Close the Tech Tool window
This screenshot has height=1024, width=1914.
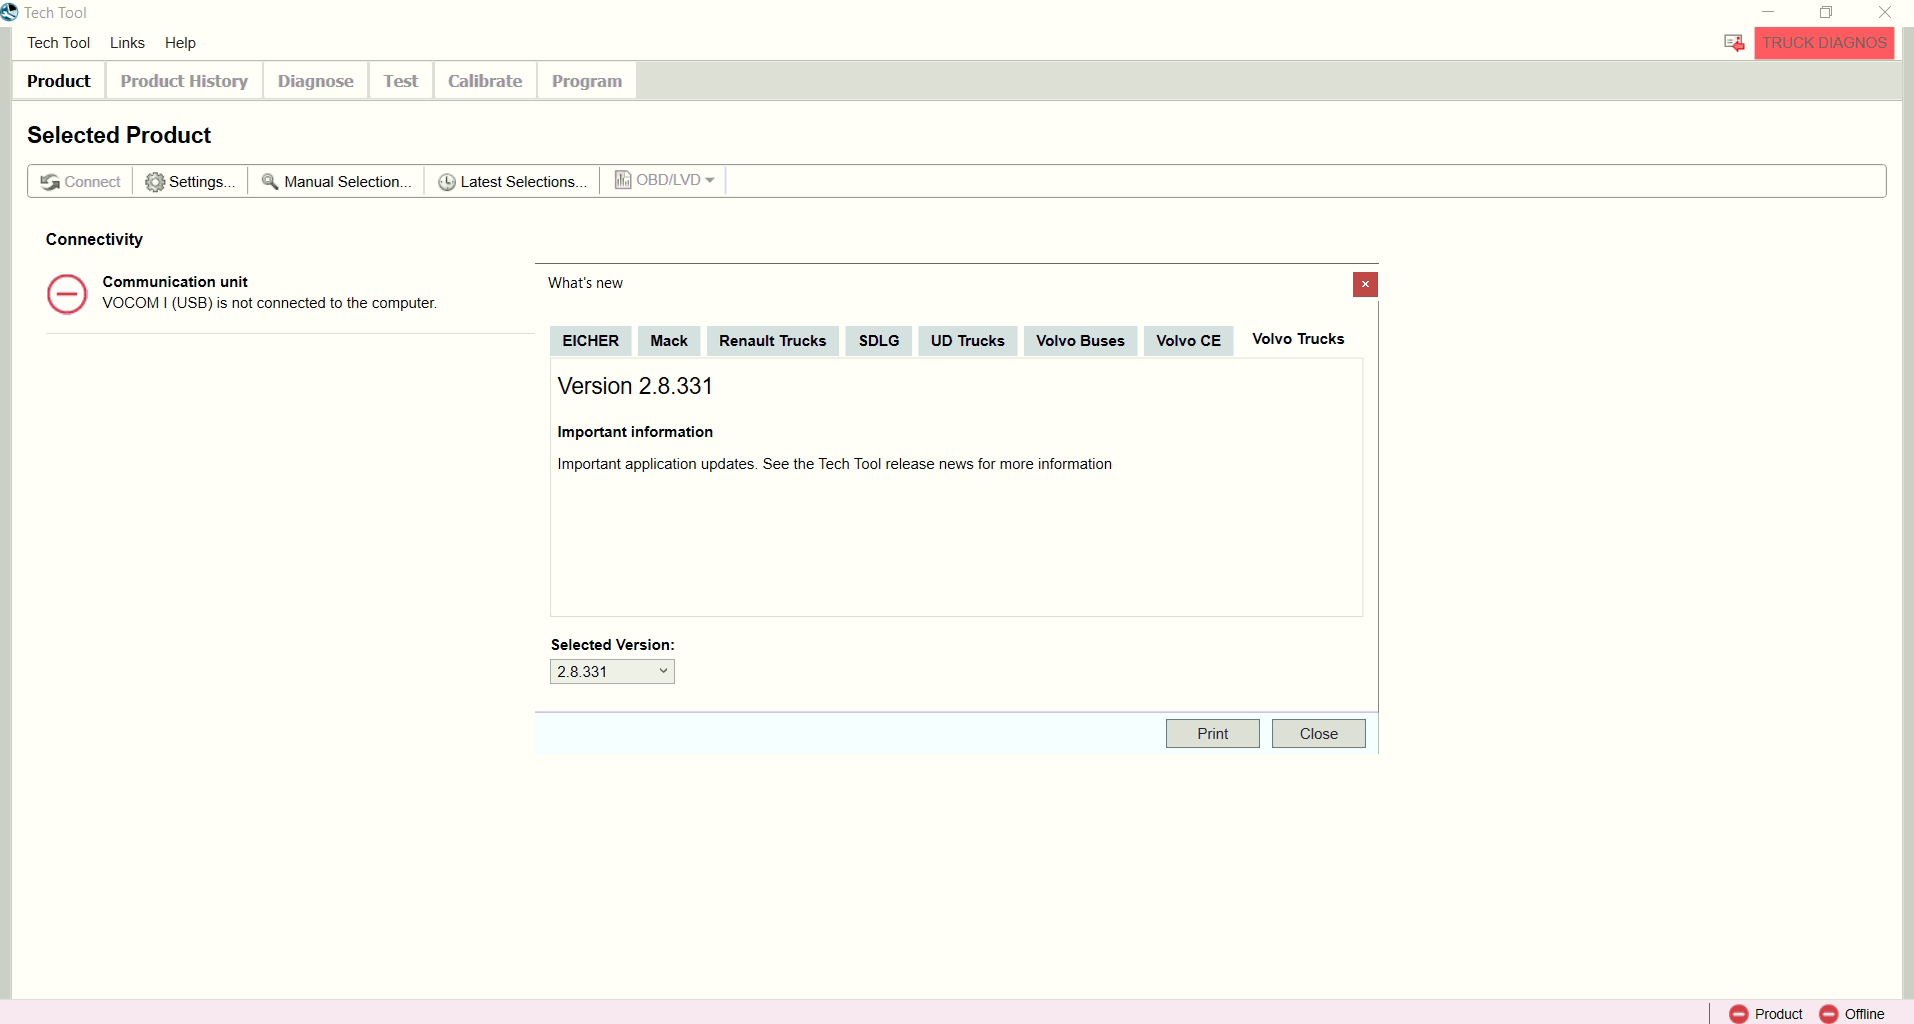point(1885,12)
